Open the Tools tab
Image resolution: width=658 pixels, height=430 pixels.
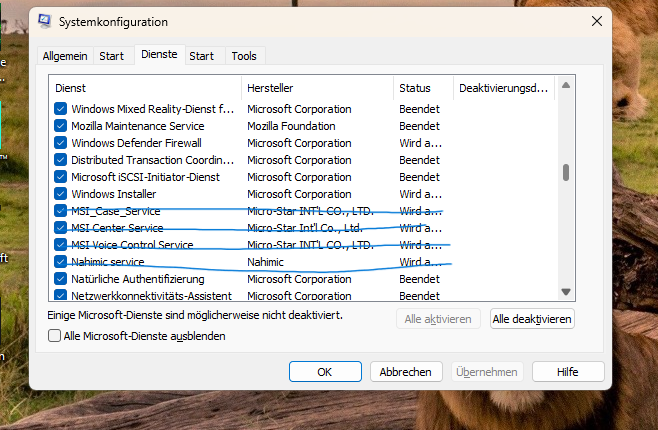coord(244,56)
